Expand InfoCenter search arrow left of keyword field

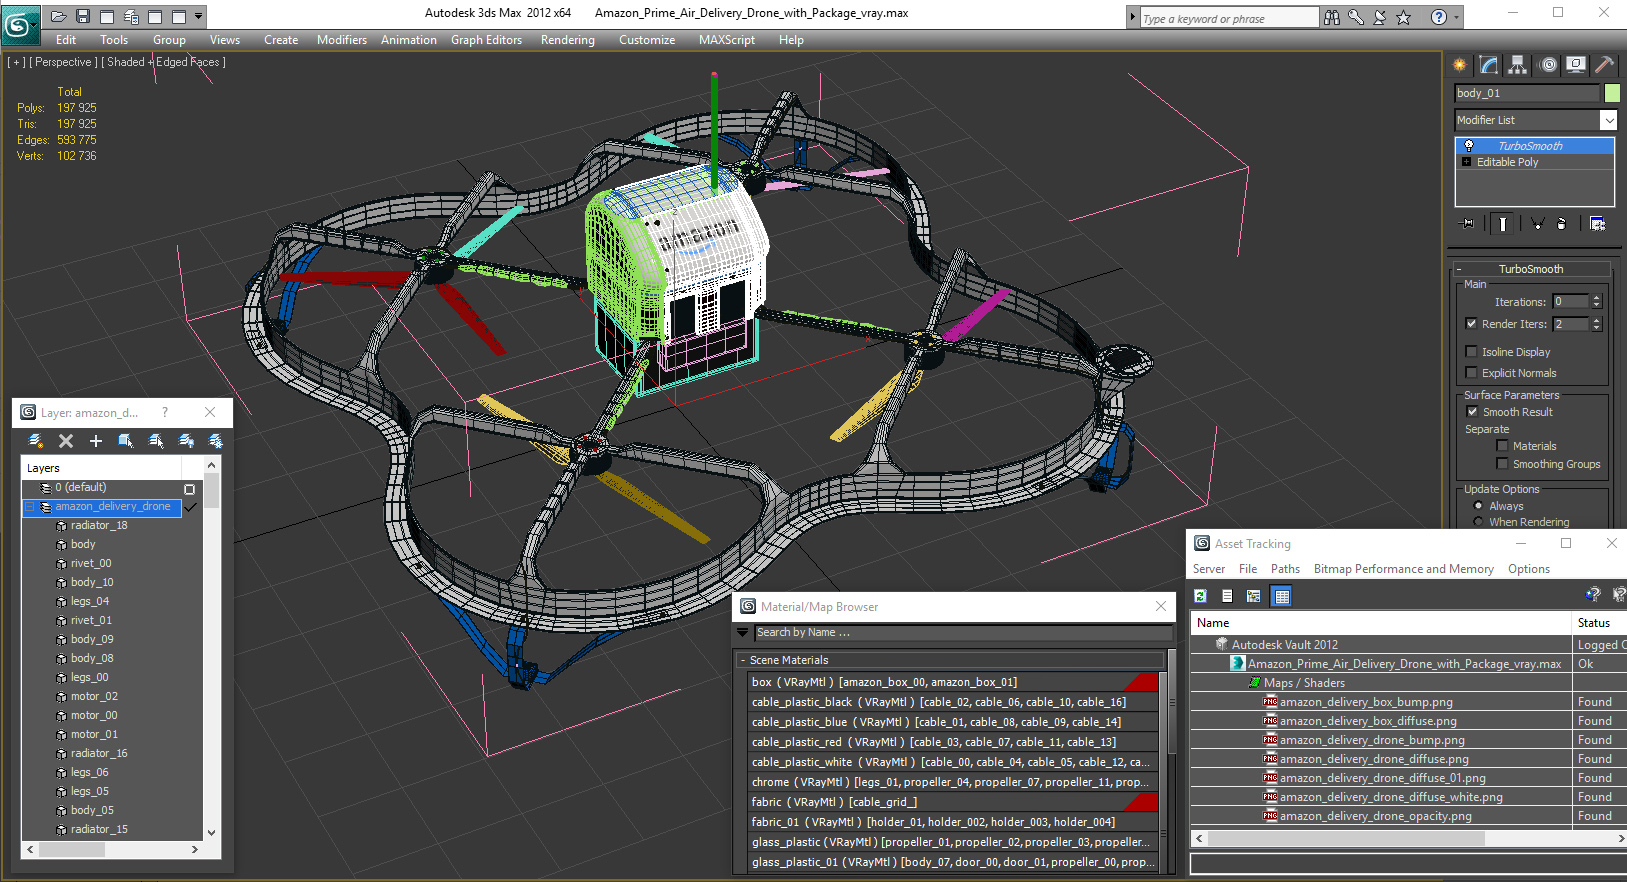coord(1132,17)
